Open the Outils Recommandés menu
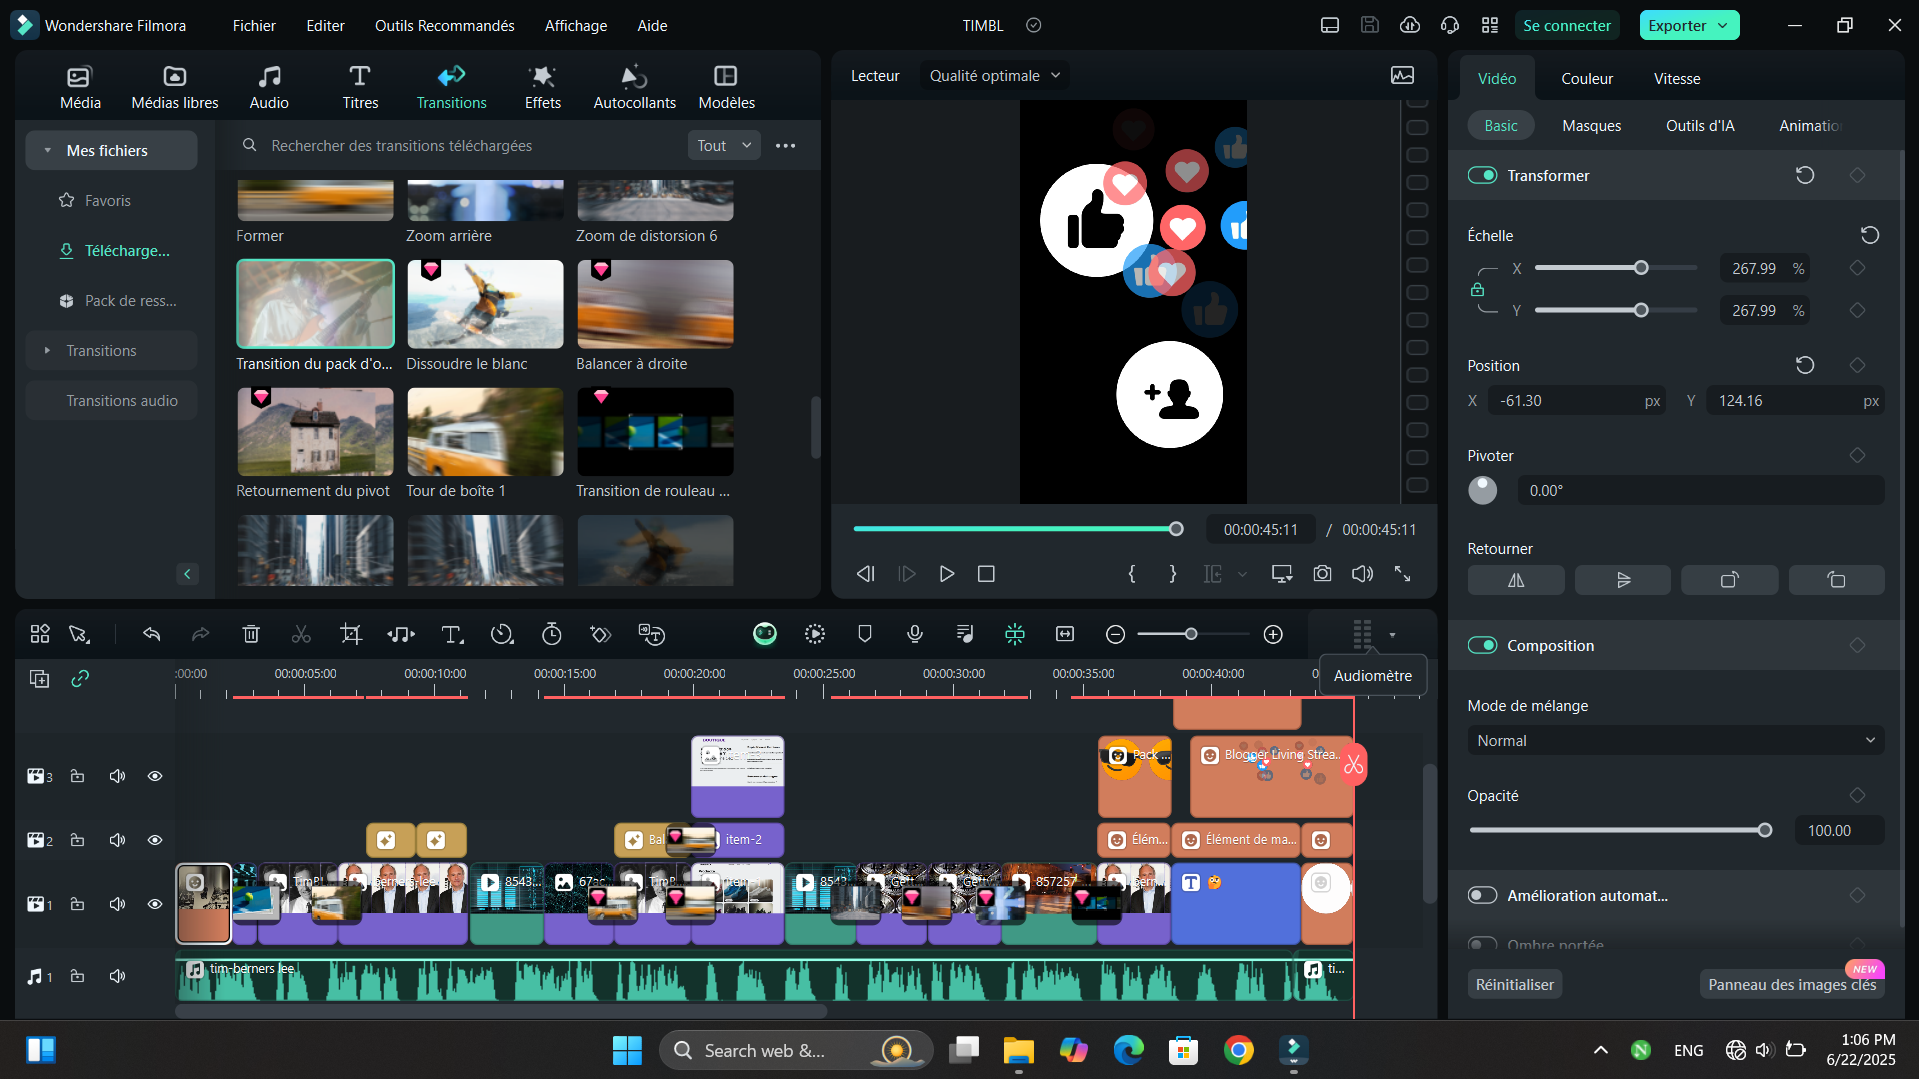Viewport: 1919px width, 1079px height. tap(444, 26)
